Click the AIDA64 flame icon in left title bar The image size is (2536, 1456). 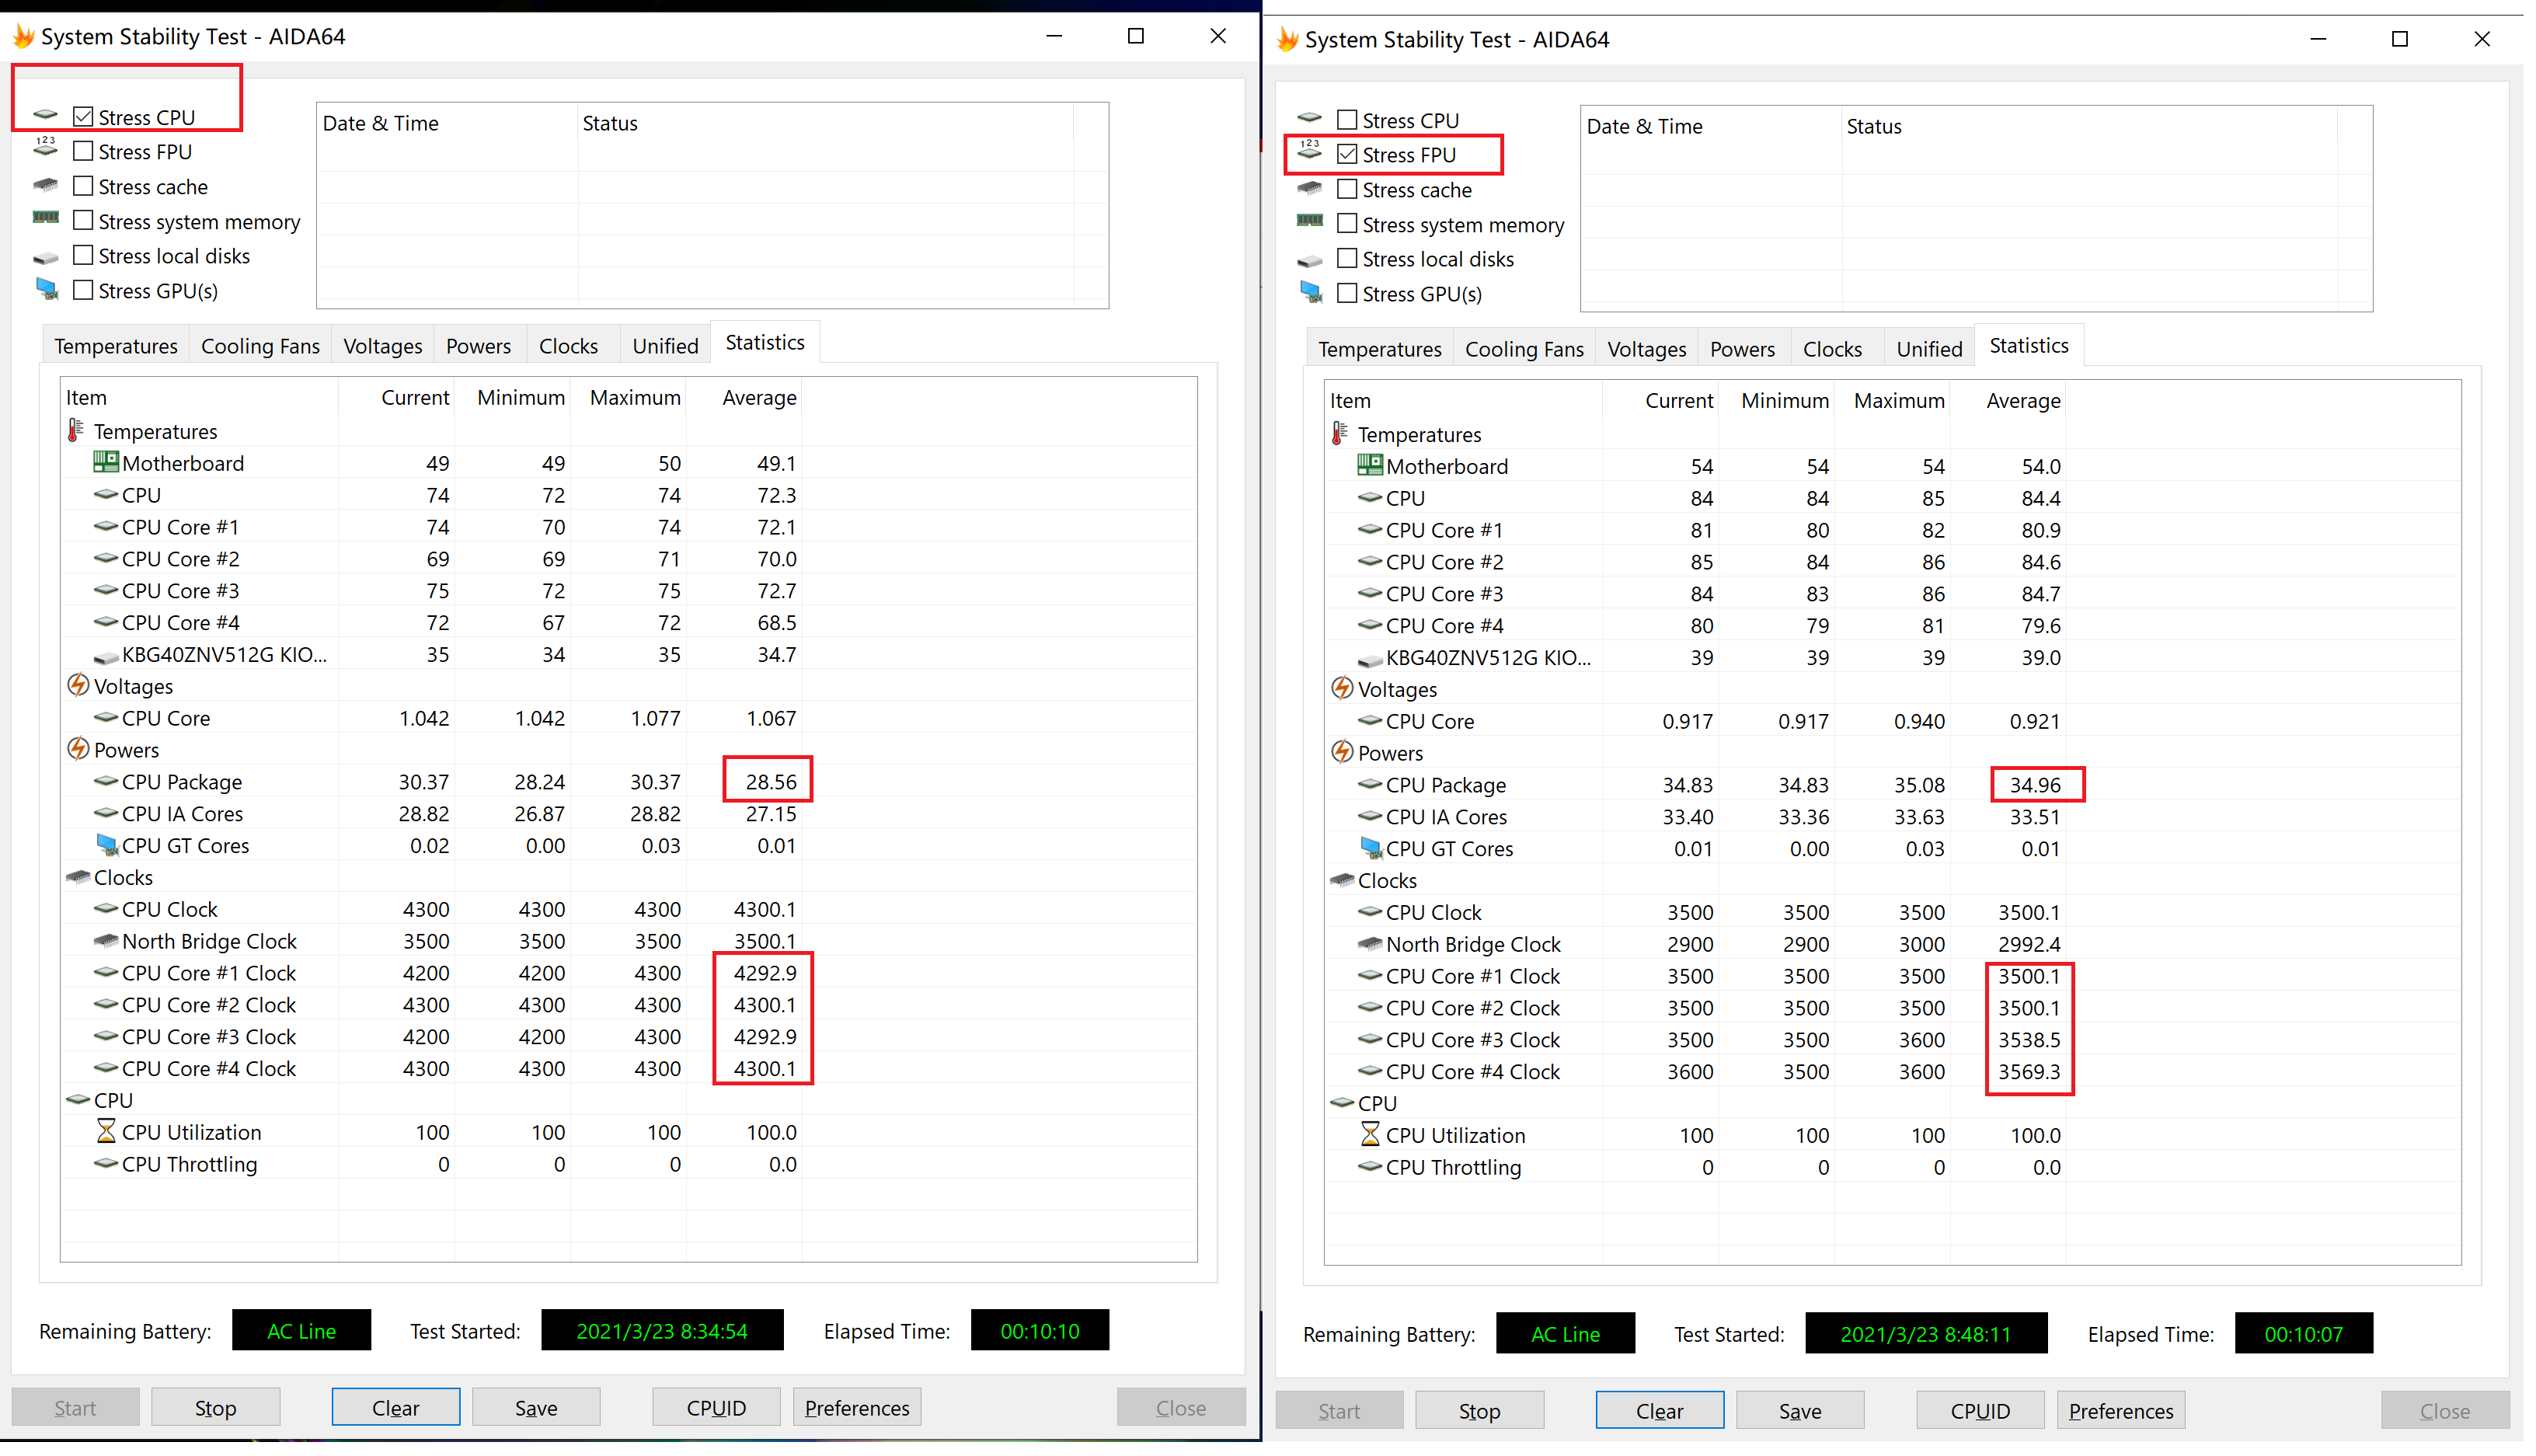click(x=24, y=37)
